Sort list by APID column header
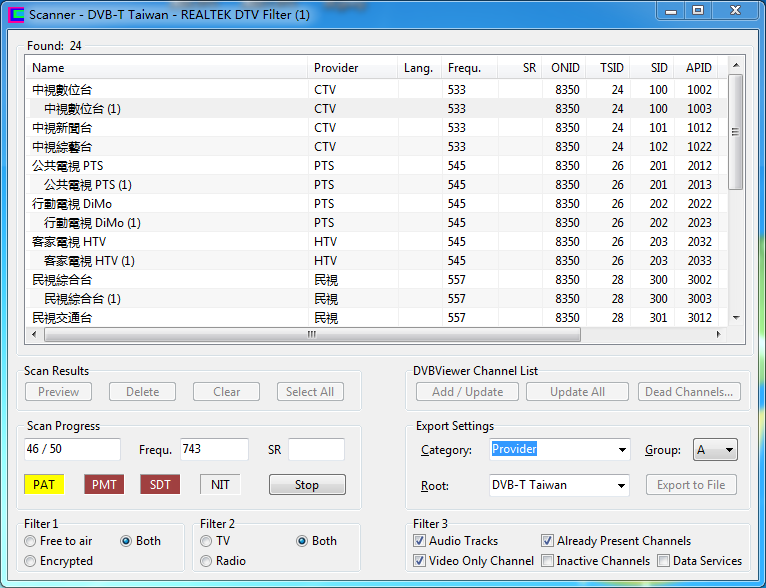The height and width of the screenshot is (588, 766). 696,68
